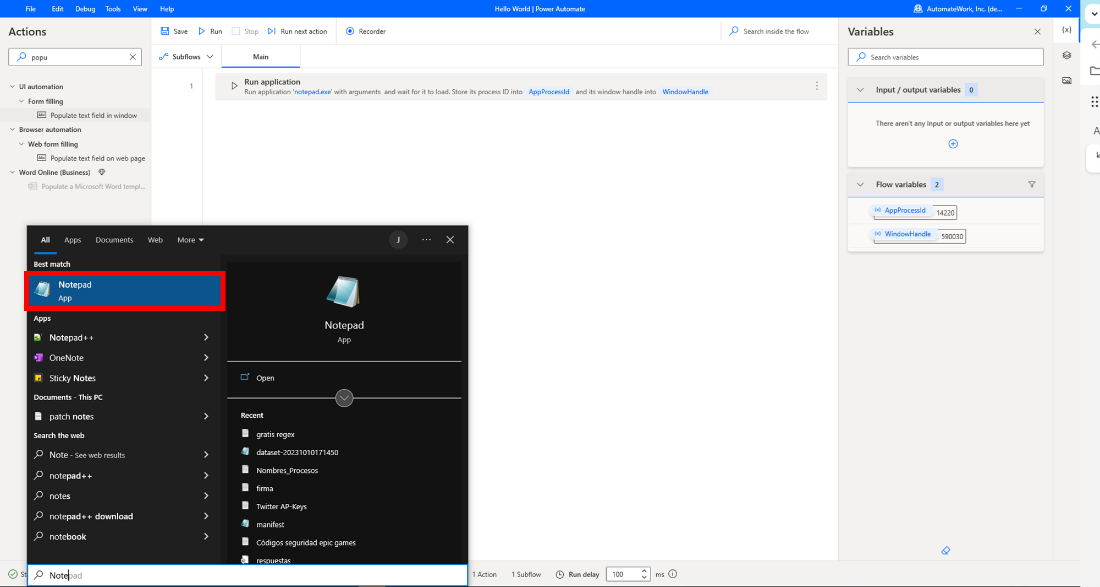Open the Tools menu
Viewport: 1100px width, 587px height.
[x=113, y=9]
